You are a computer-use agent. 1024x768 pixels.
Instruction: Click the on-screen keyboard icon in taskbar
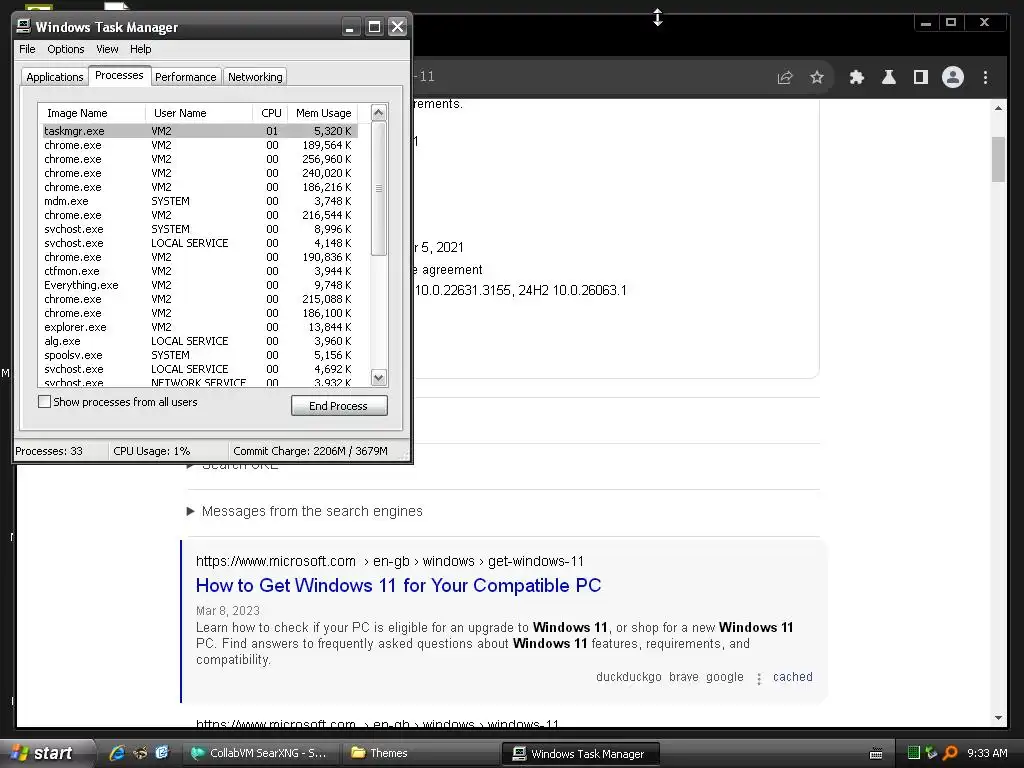pos(876,754)
